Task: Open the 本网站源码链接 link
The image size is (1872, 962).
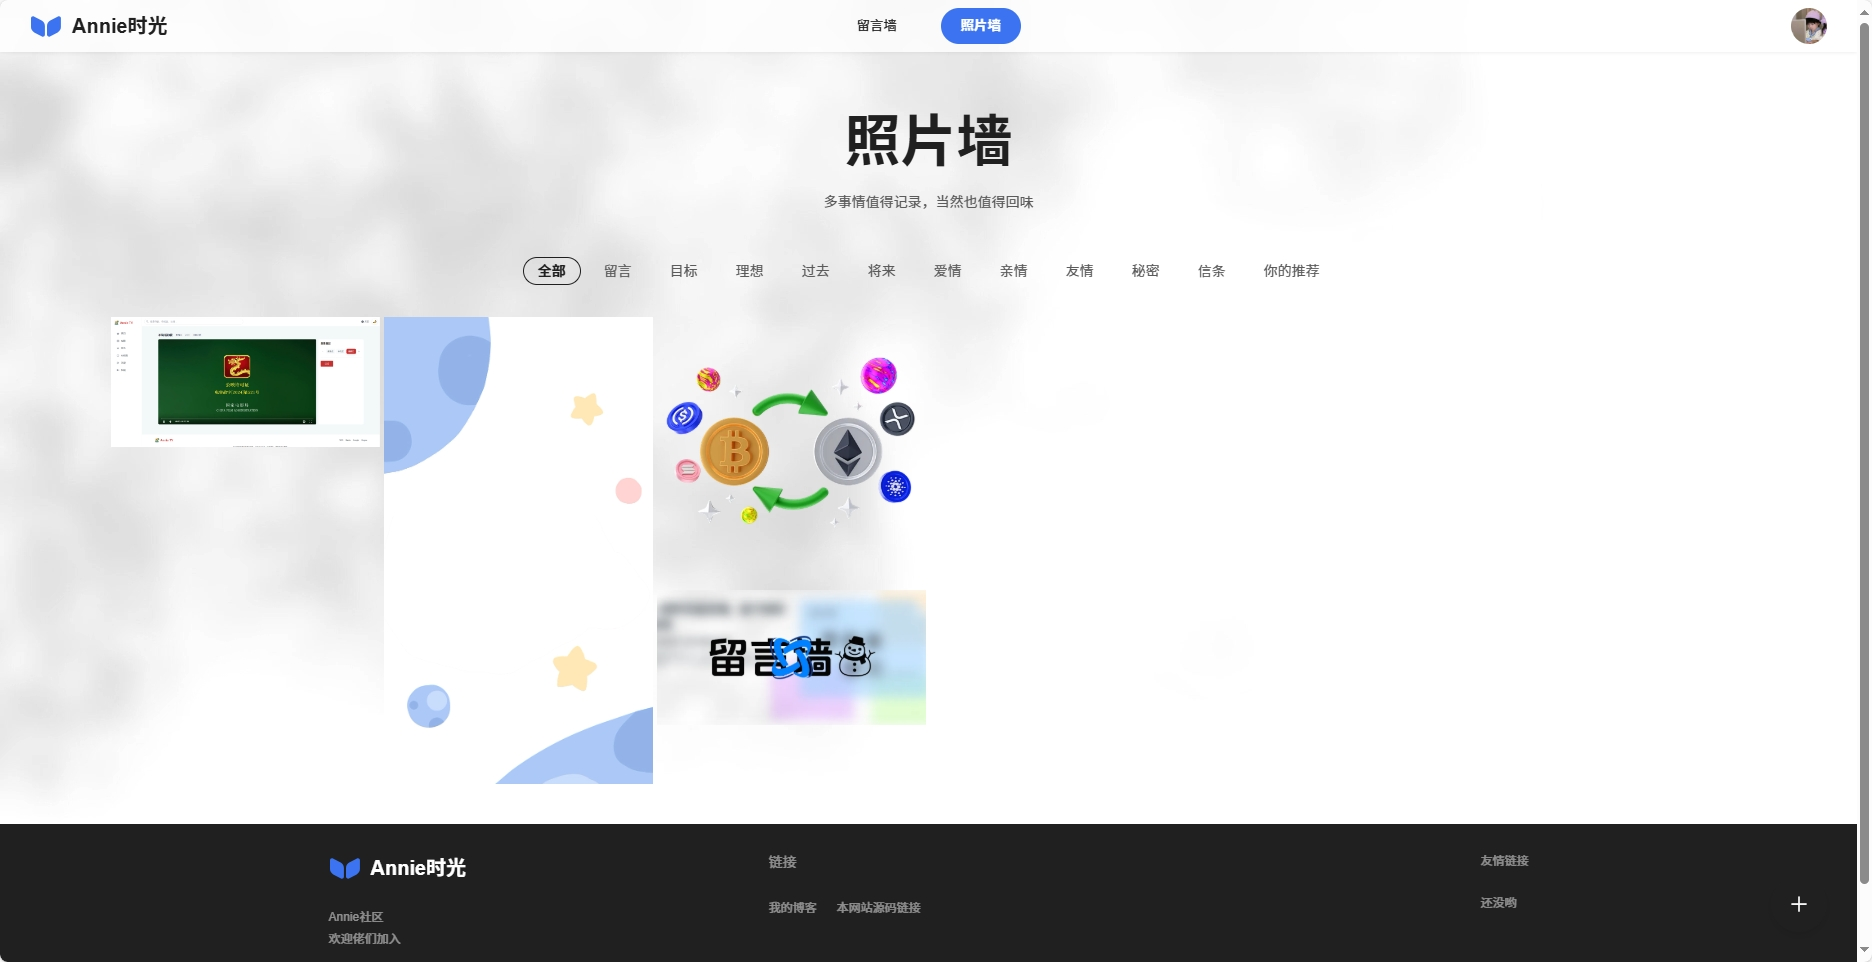Action: (878, 908)
